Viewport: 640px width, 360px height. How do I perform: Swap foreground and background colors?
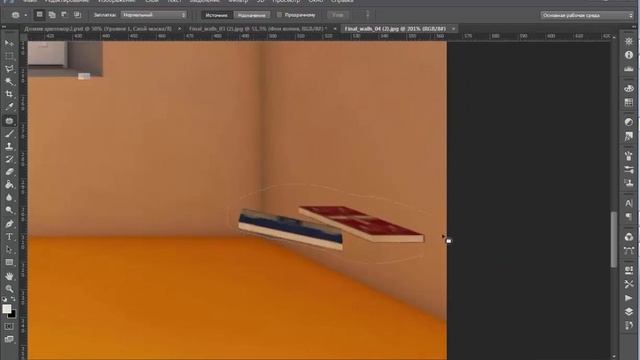(x=13, y=299)
